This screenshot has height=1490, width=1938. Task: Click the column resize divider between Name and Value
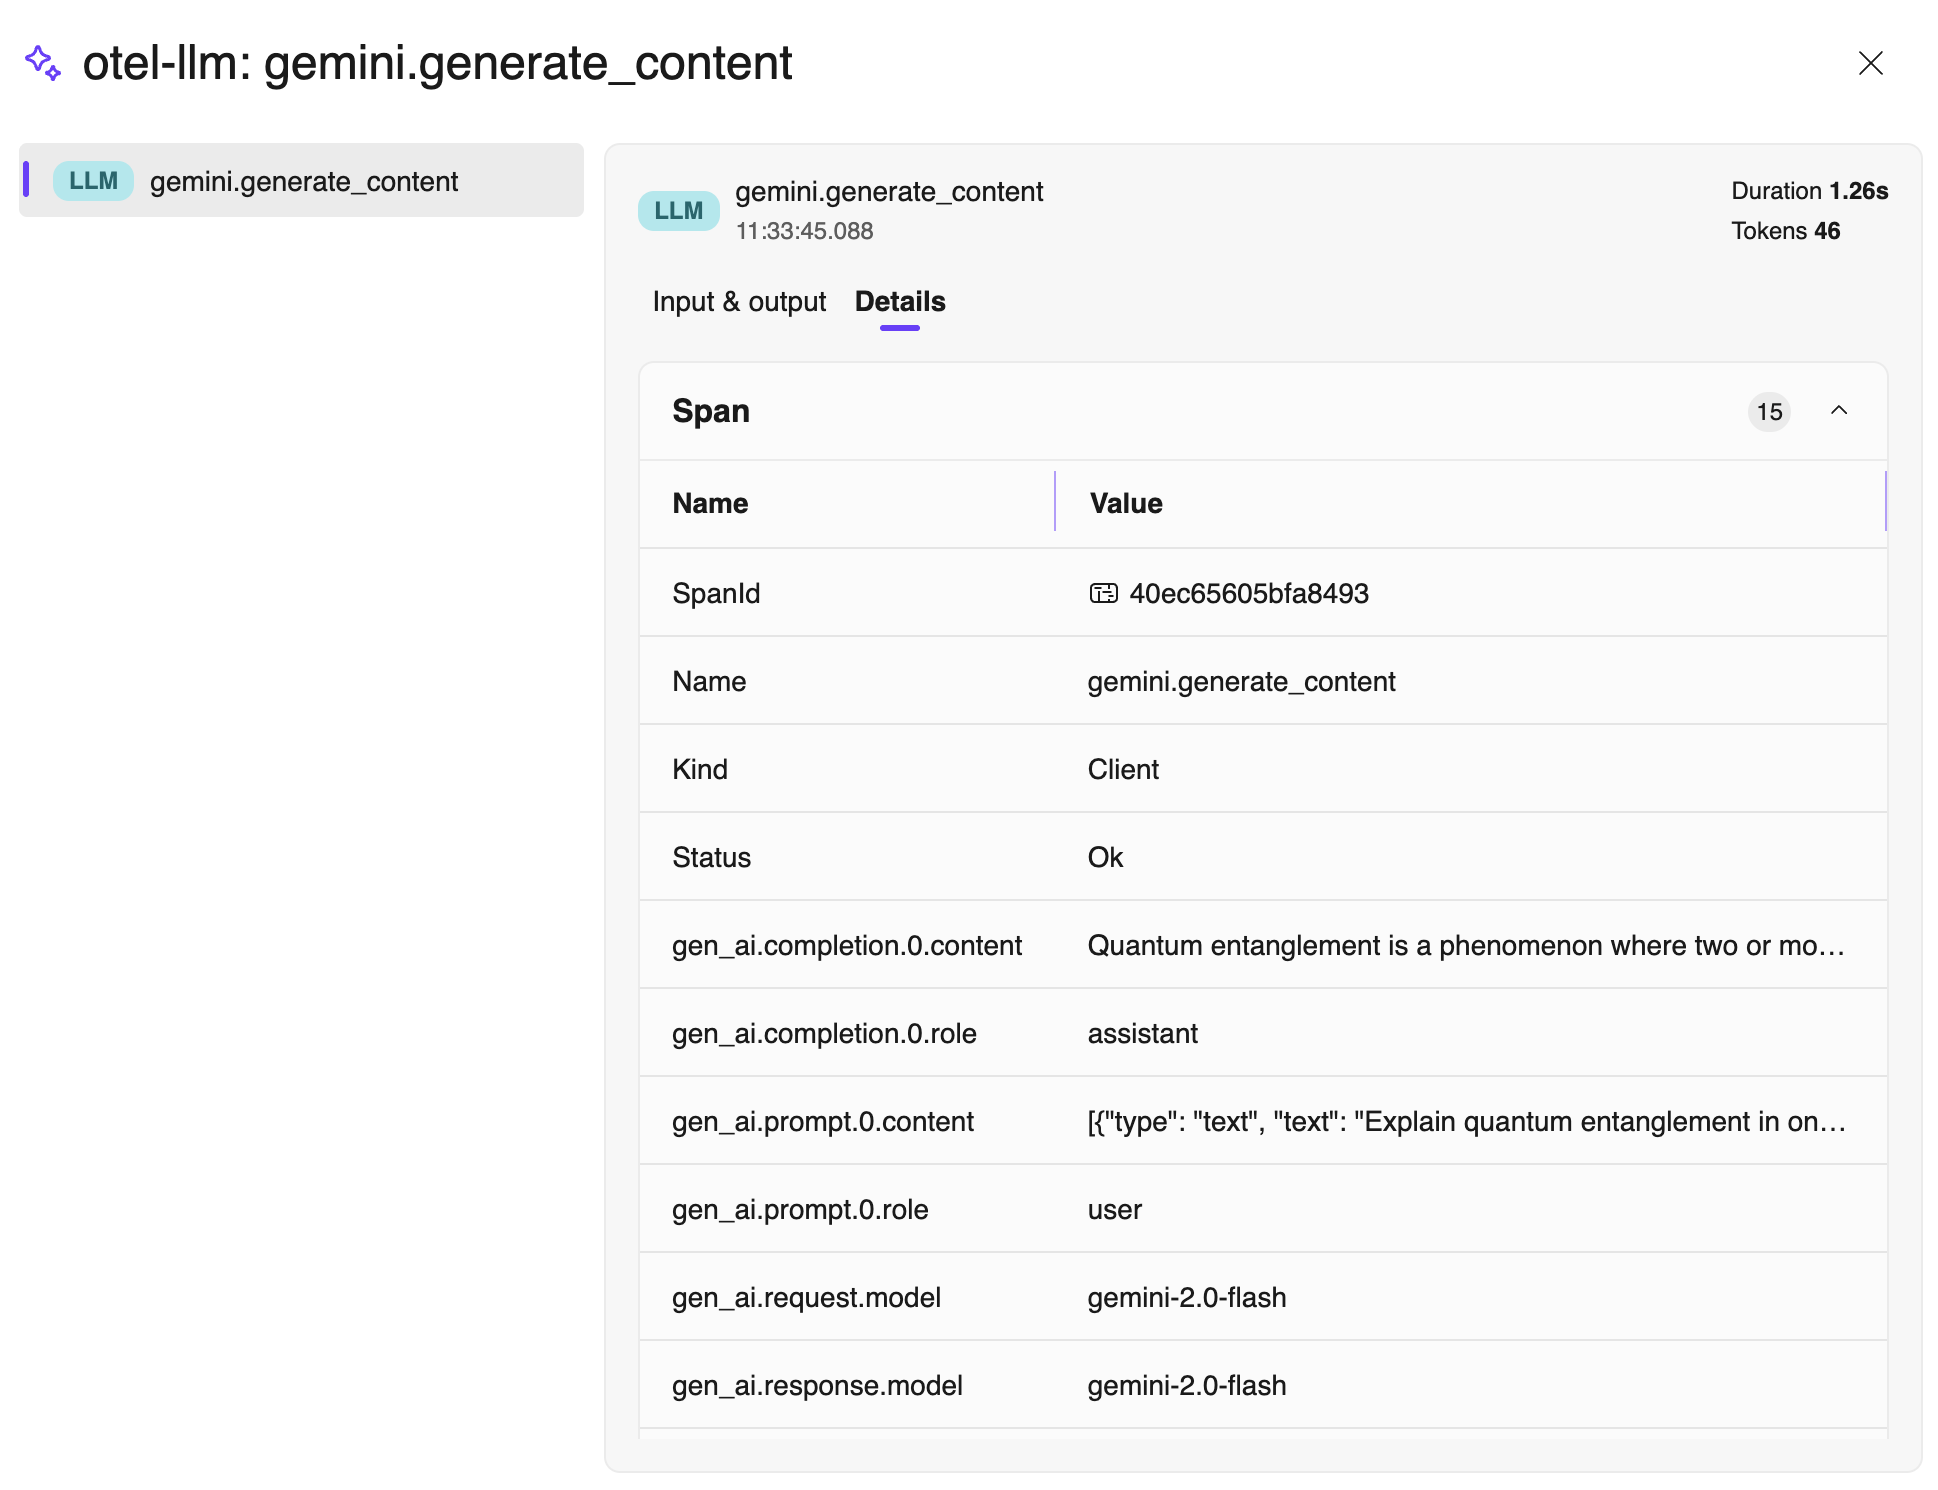coord(1055,502)
